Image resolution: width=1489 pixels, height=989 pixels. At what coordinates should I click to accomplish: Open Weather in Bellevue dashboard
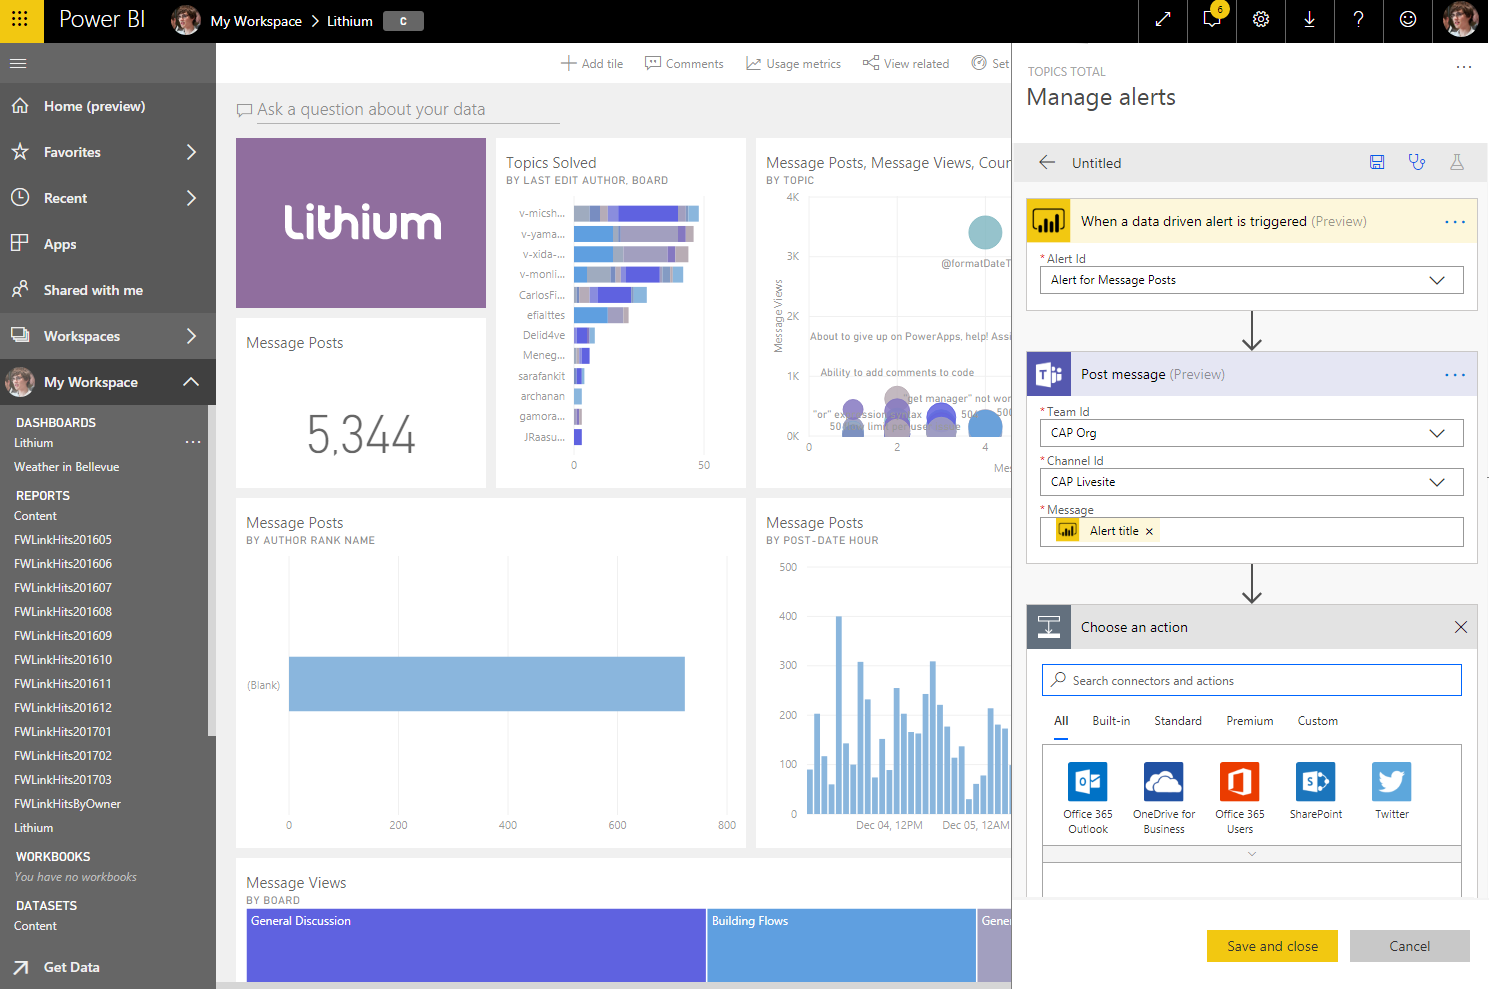pyautogui.click(x=66, y=467)
